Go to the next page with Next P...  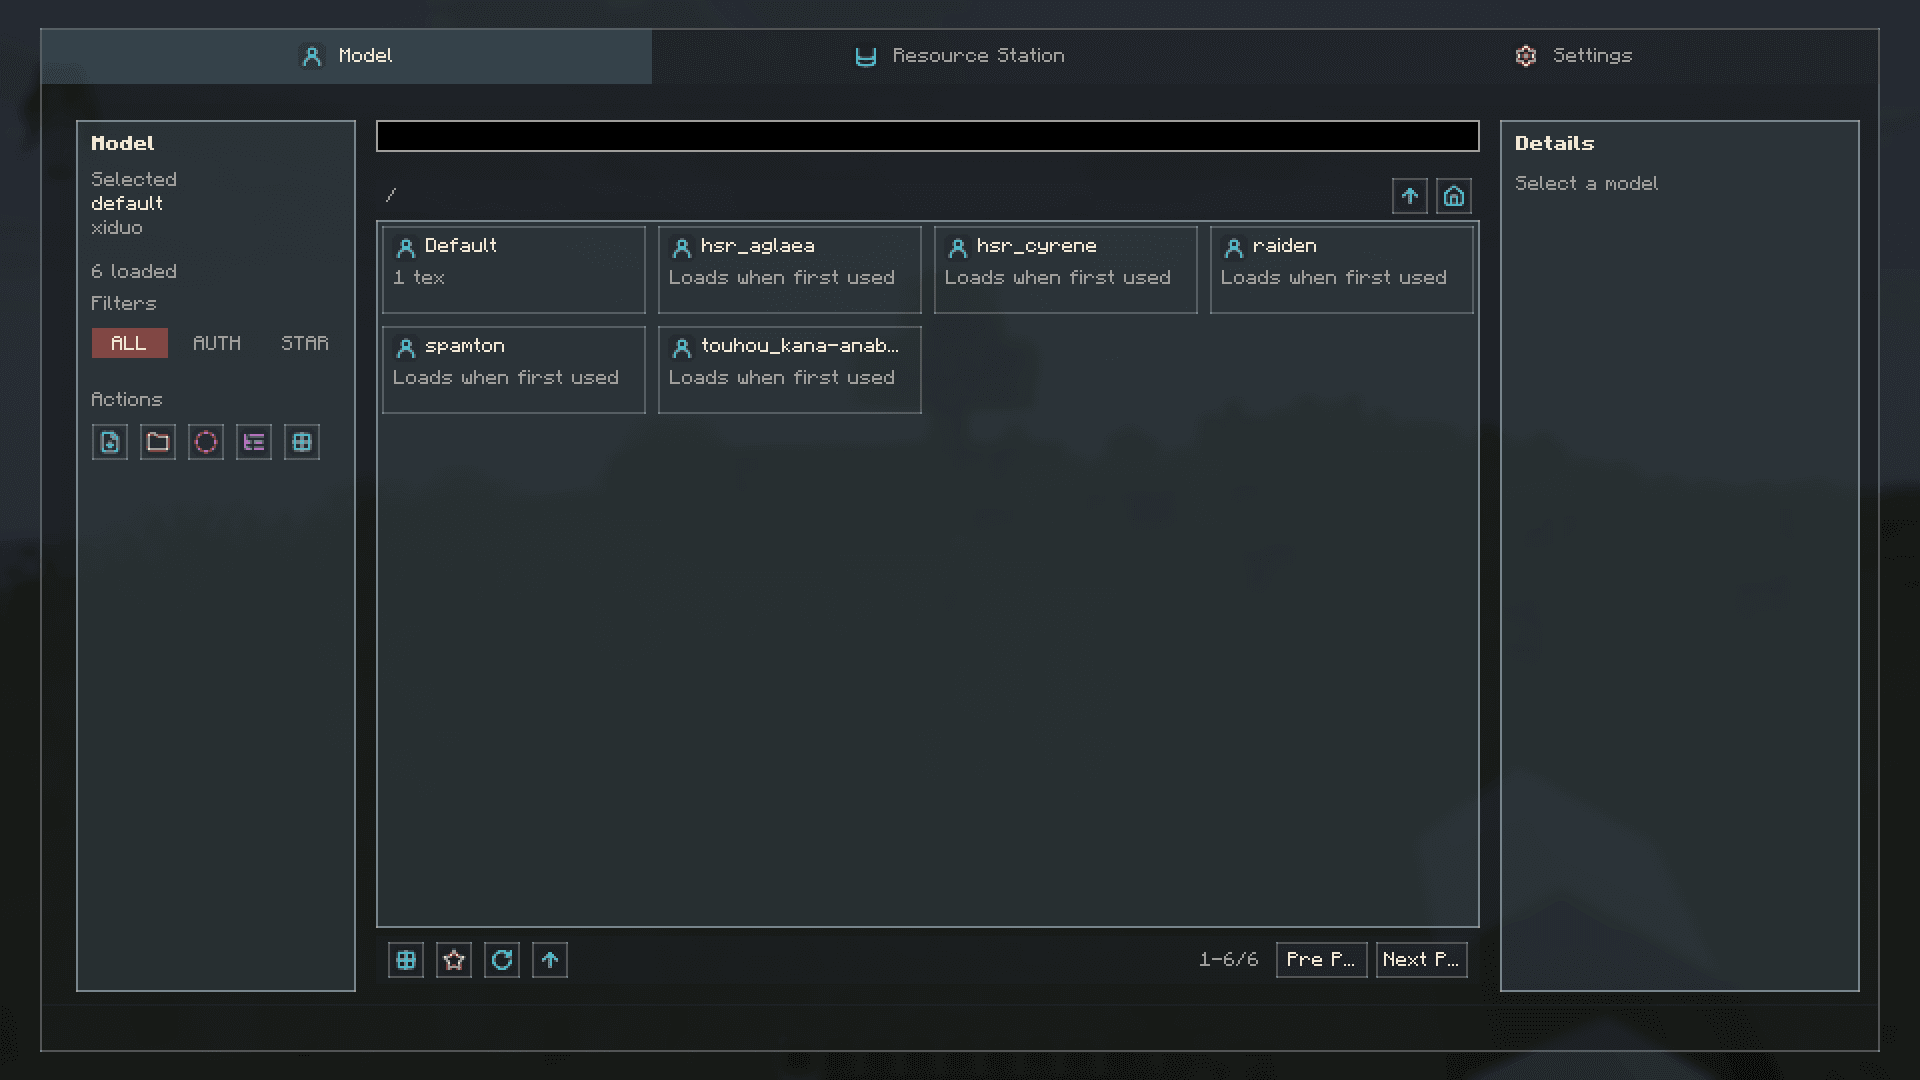click(1421, 960)
